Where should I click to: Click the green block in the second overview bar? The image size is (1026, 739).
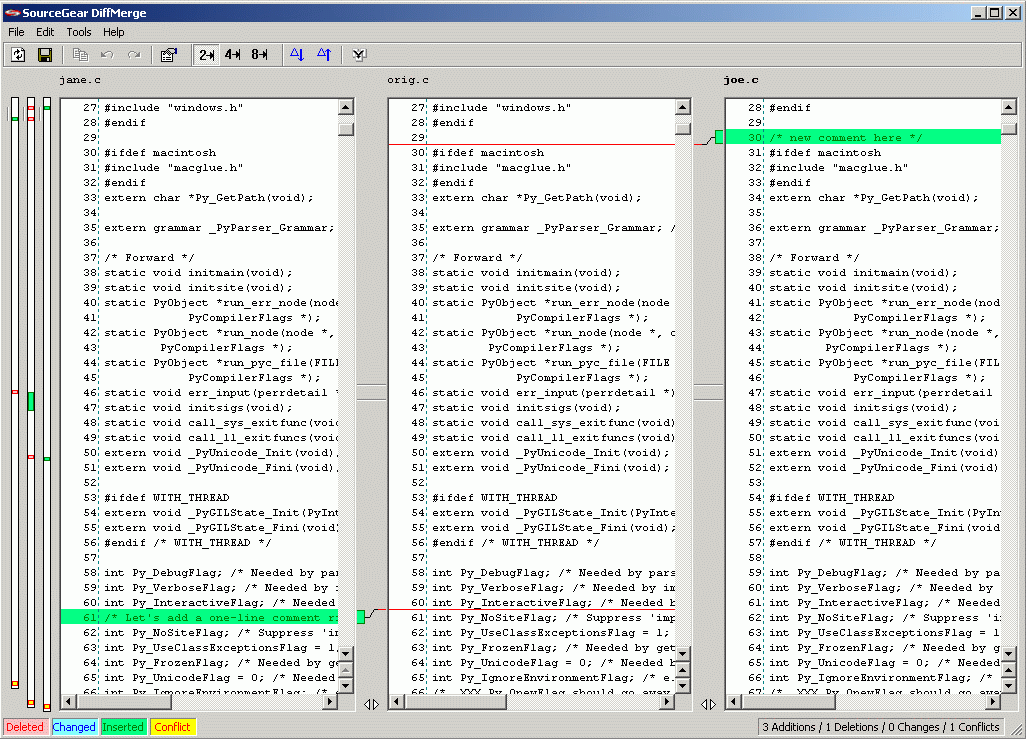pyautogui.click(x=31, y=401)
